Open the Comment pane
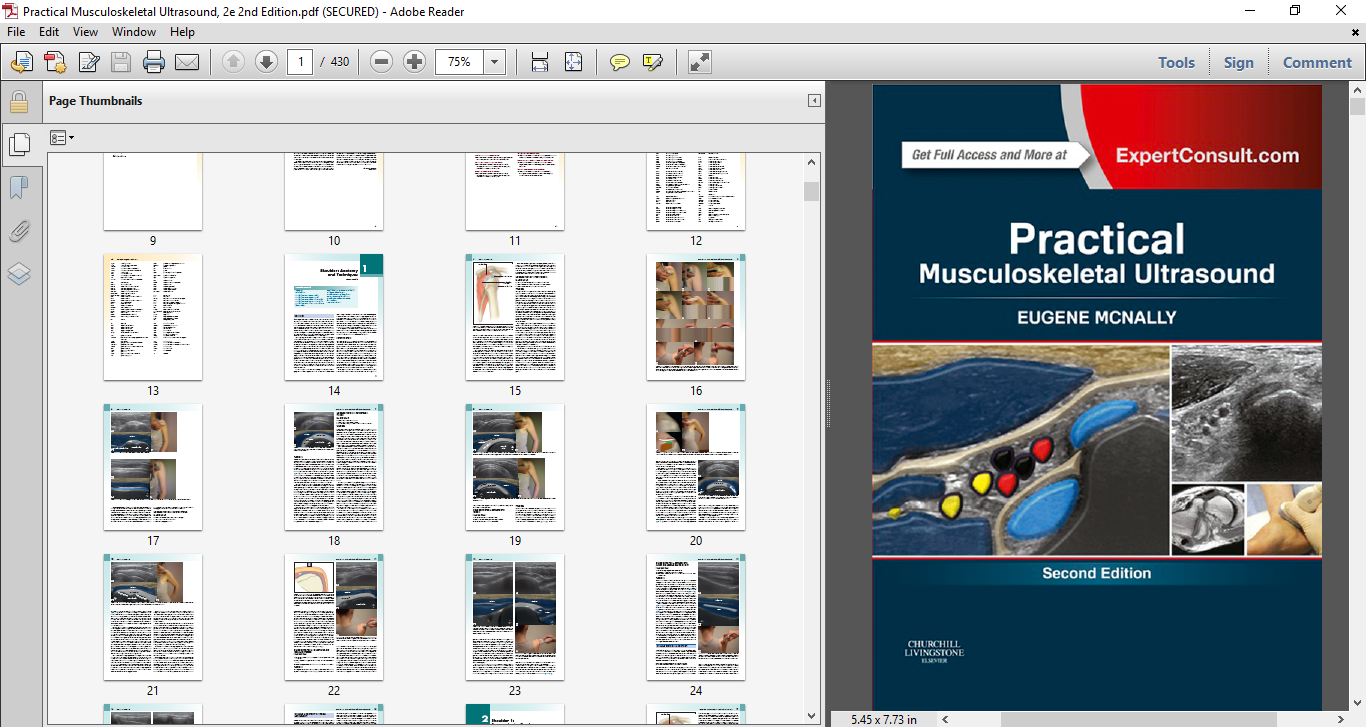Screen dimensions: 1366x727 tap(1317, 62)
